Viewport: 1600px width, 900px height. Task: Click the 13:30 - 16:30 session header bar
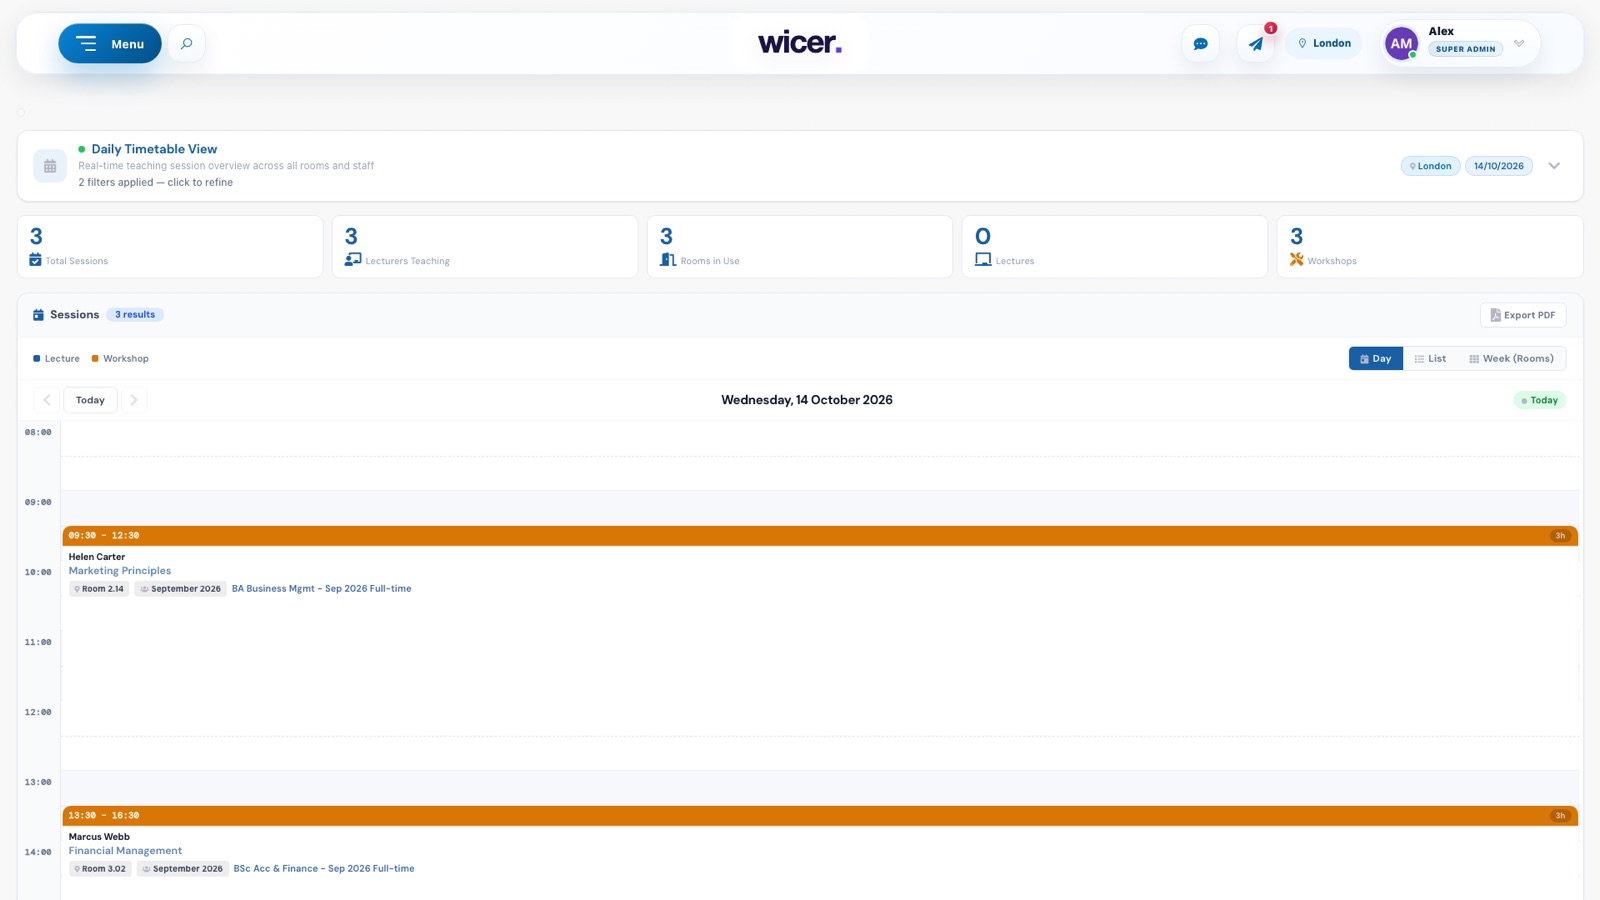(820, 816)
